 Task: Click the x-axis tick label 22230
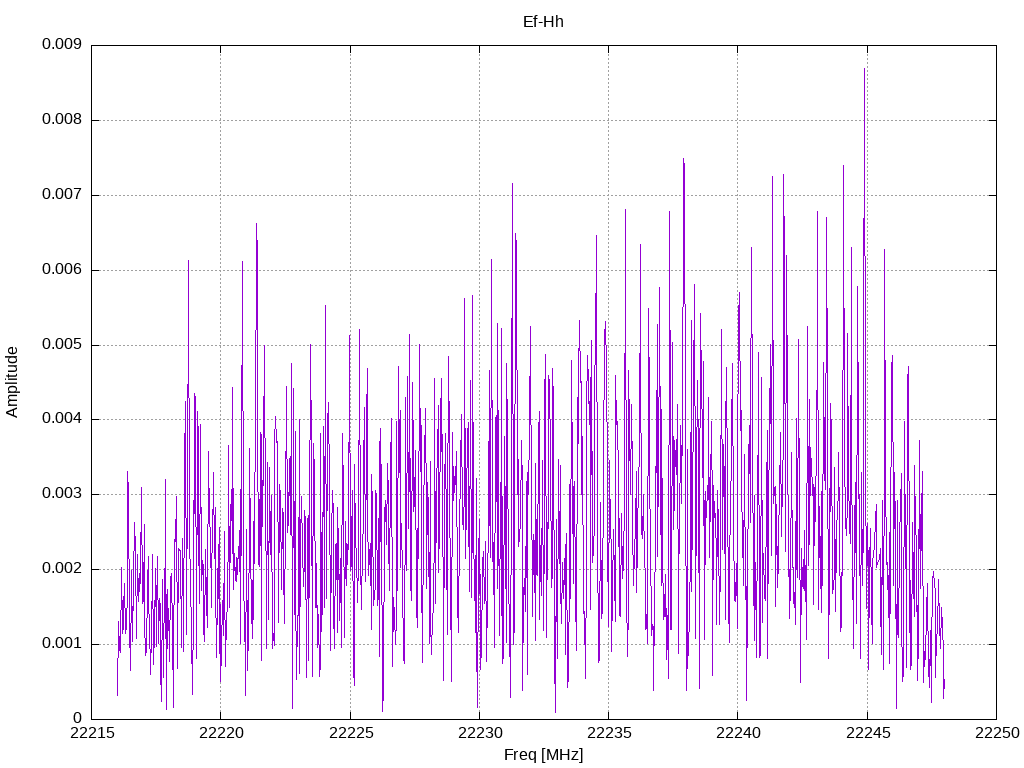(x=479, y=733)
